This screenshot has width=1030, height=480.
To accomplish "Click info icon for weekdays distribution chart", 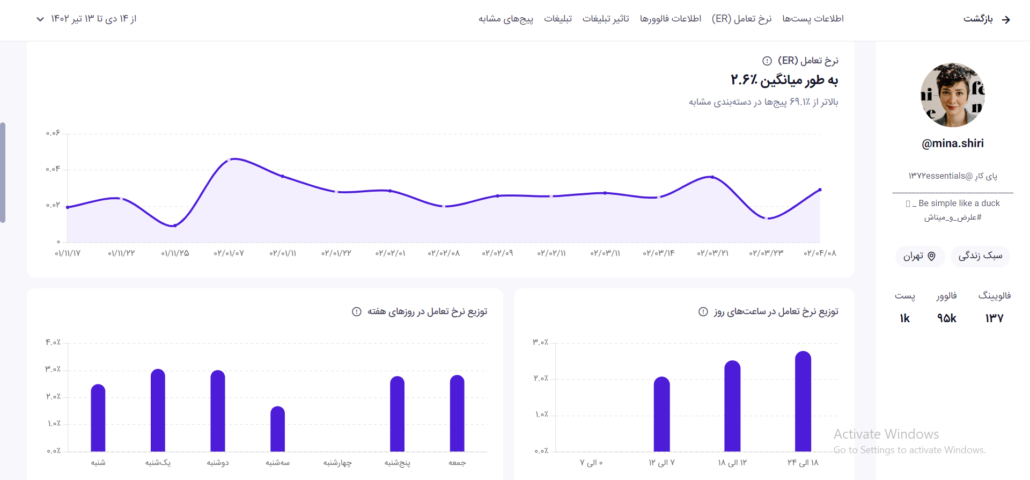I will 357,312.
